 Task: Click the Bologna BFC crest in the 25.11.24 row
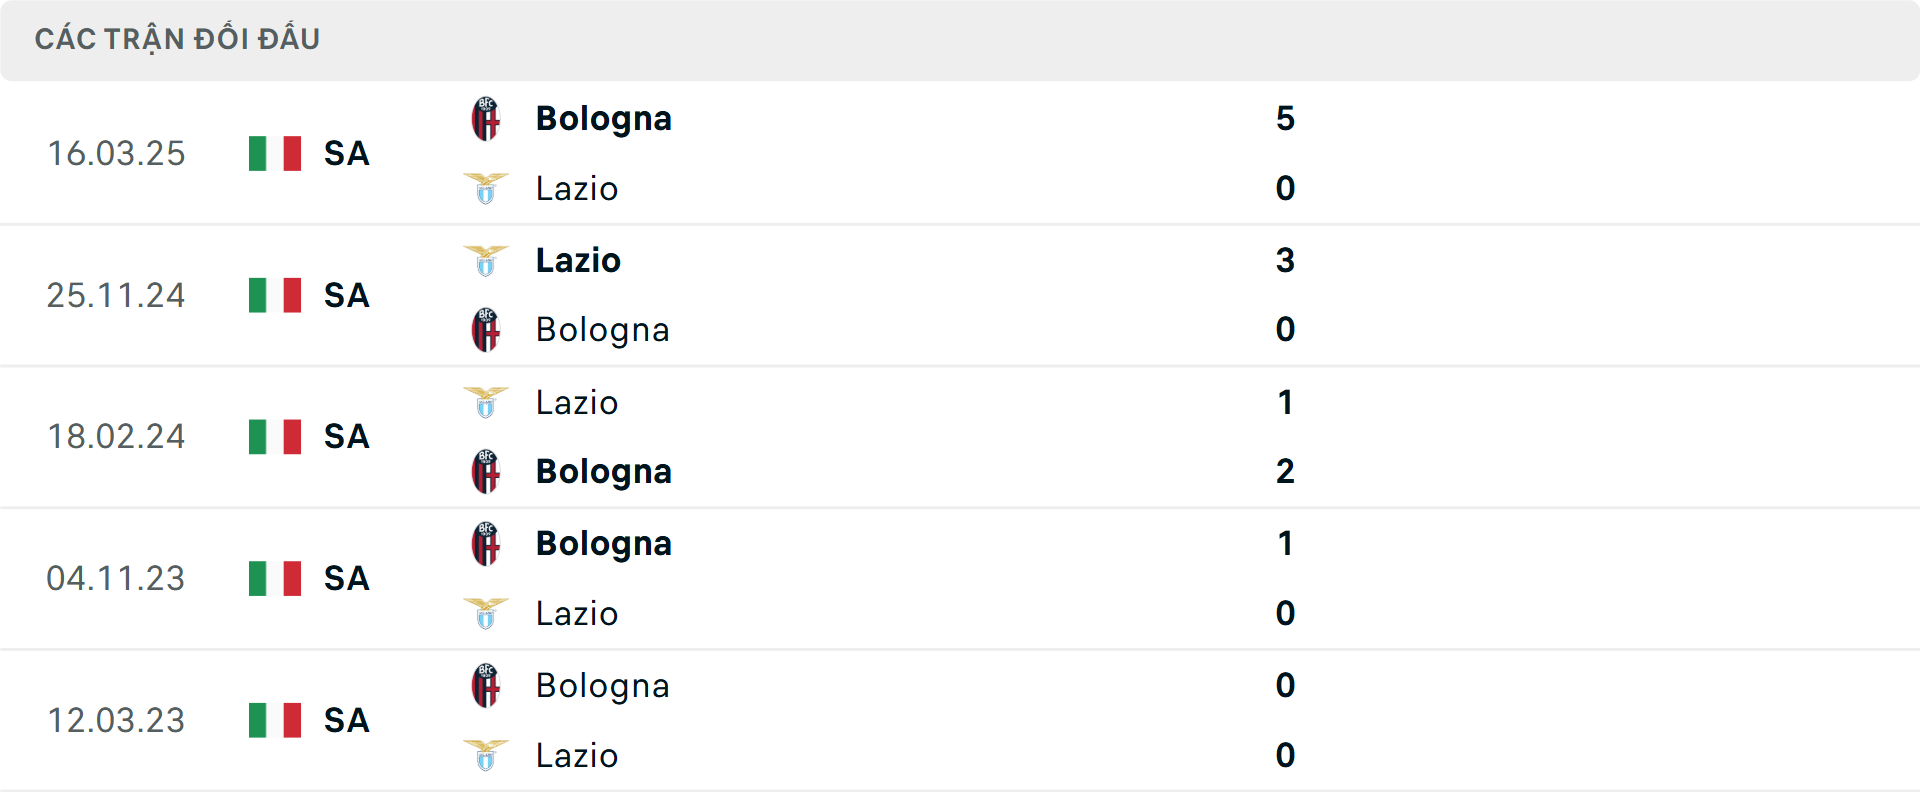[486, 330]
